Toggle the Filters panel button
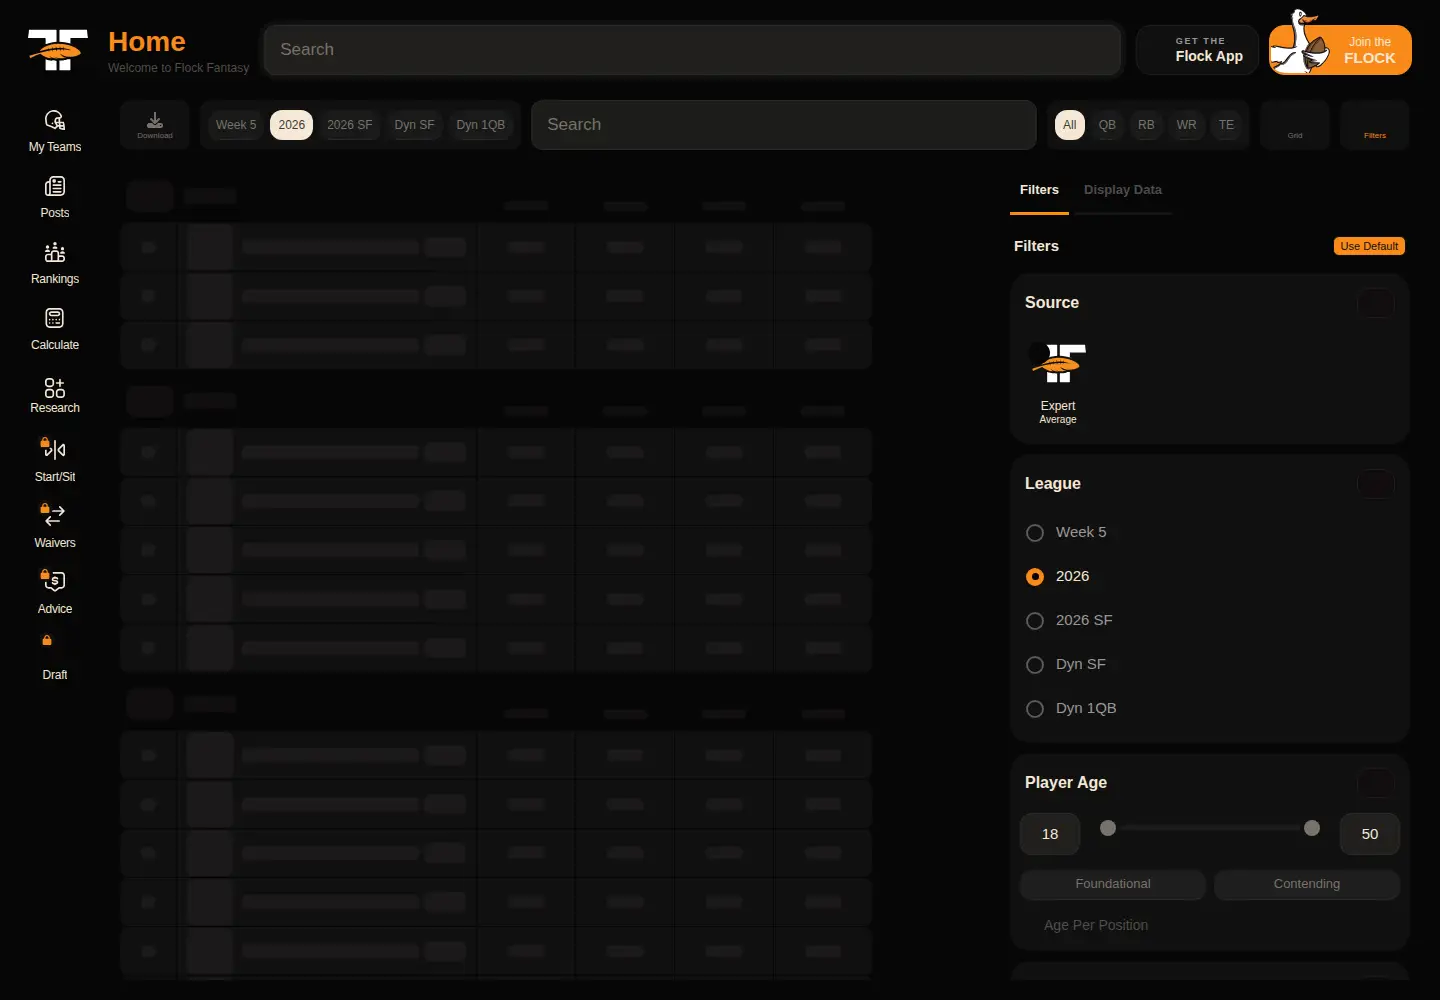The height and width of the screenshot is (1000, 1440). coord(1375,125)
